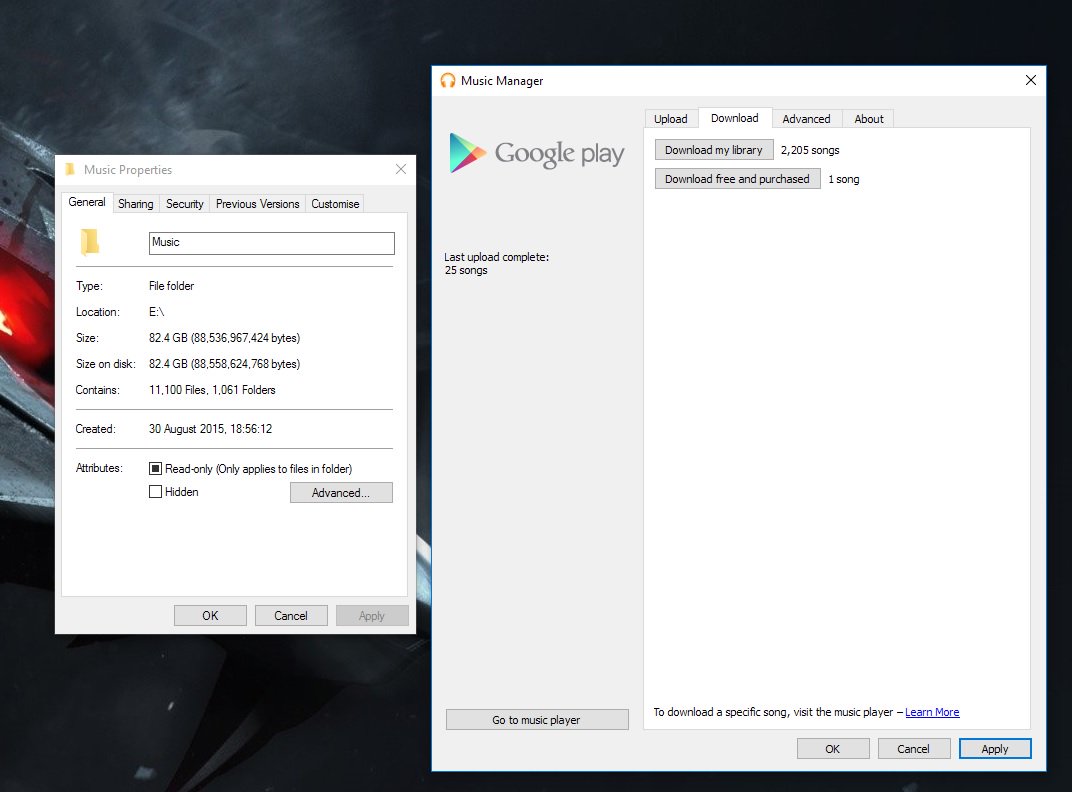The height and width of the screenshot is (792, 1072).
Task: Select the General tab in Music Properties
Action: coord(87,202)
